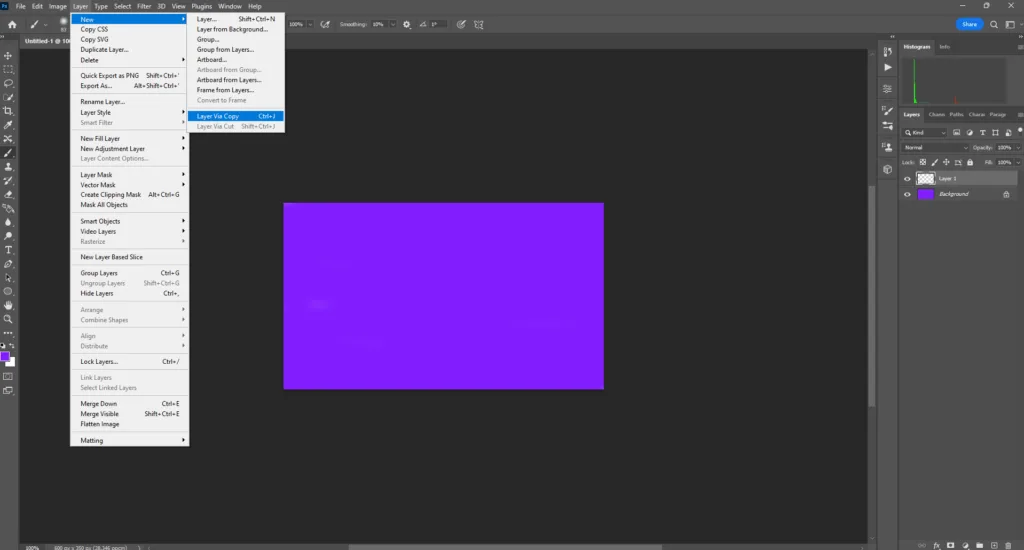Expand the Matting submenu
Viewport: 1024px width, 550px height.
click(x=129, y=440)
